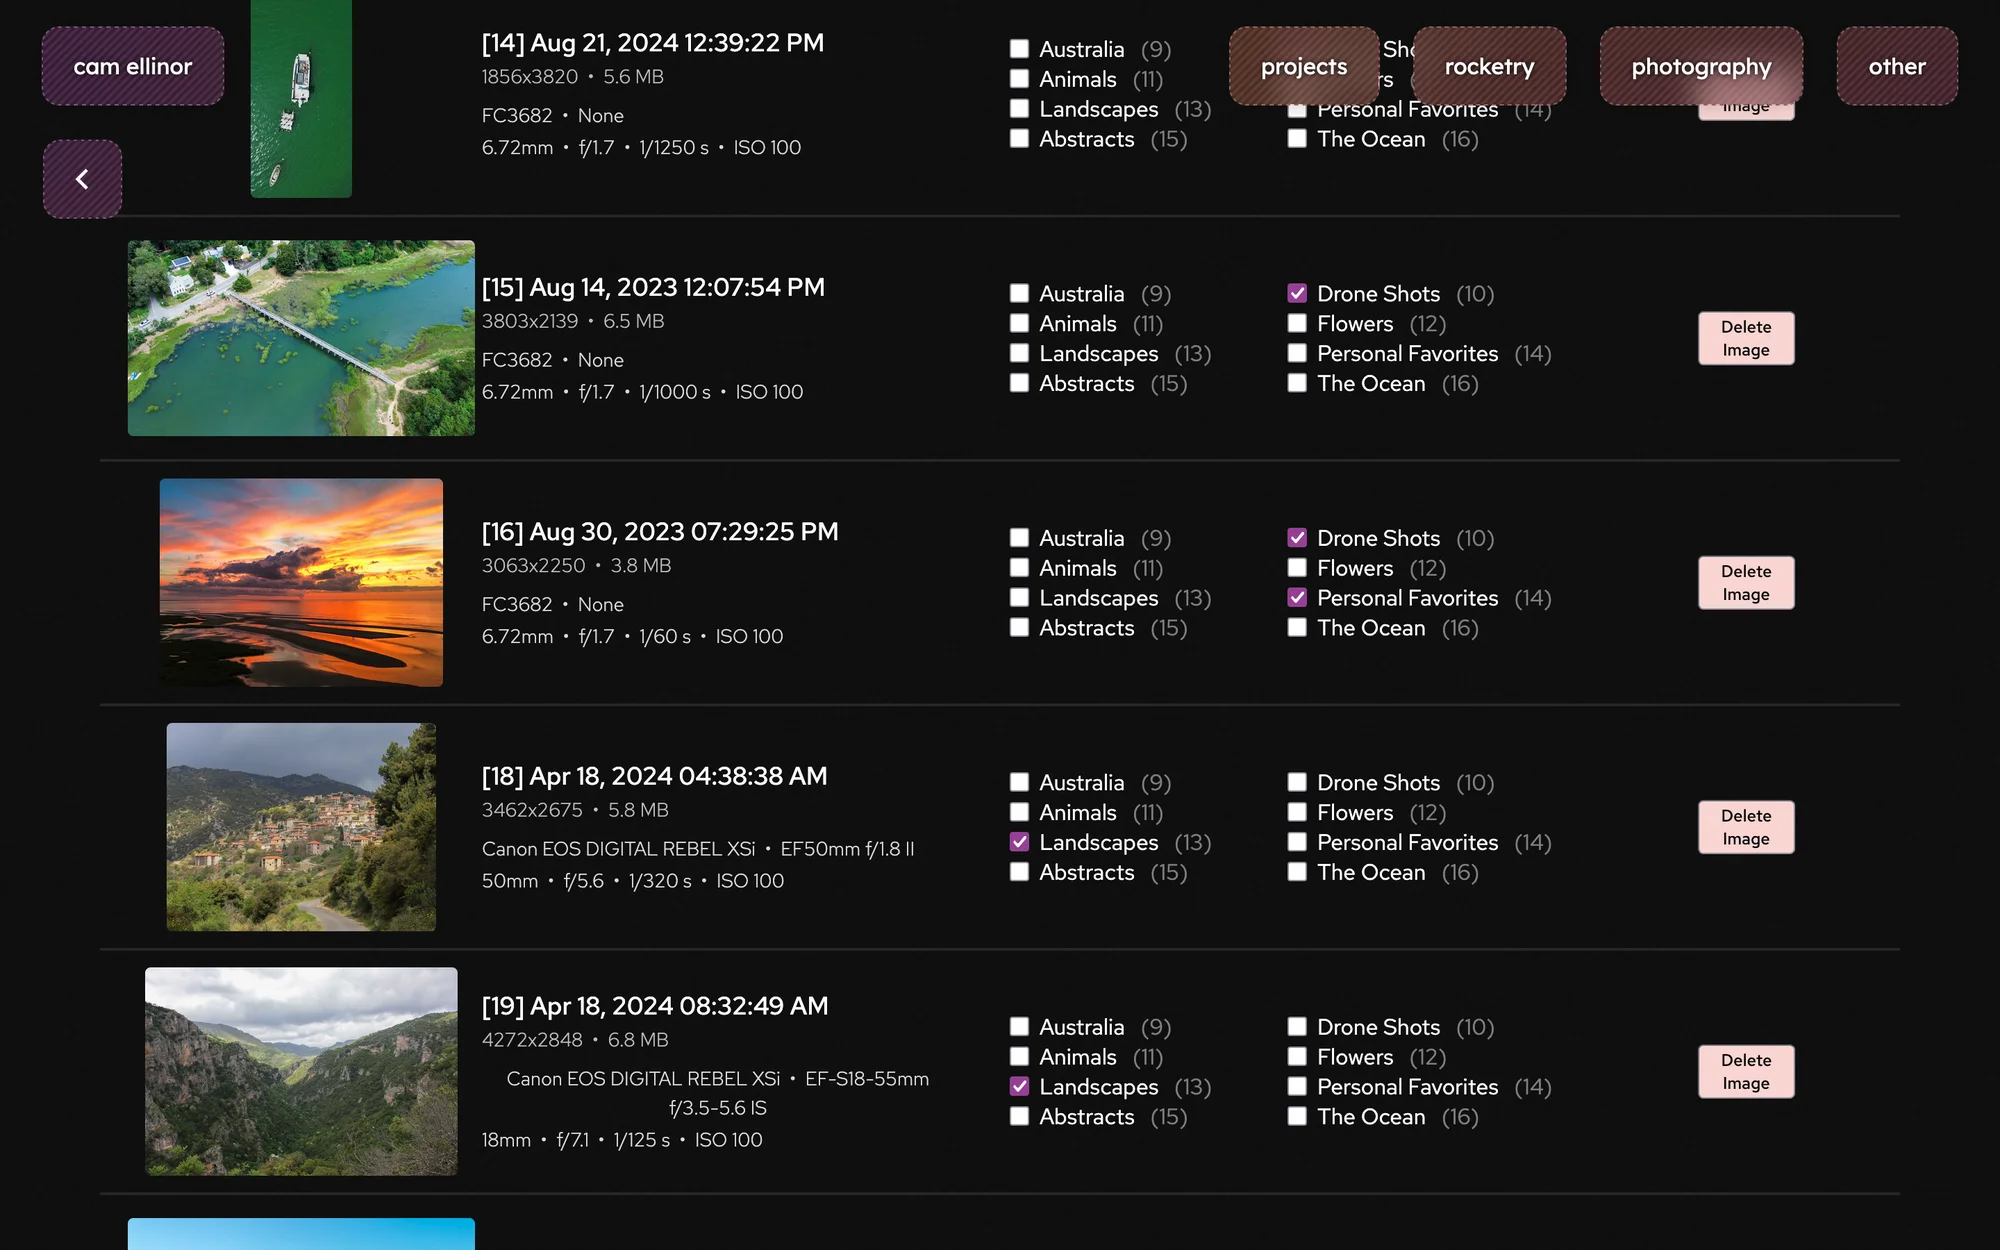Viewport: 2000px width, 1250px height.
Task: Check Australia for image 14
Action: click(x=1019, y=49)
